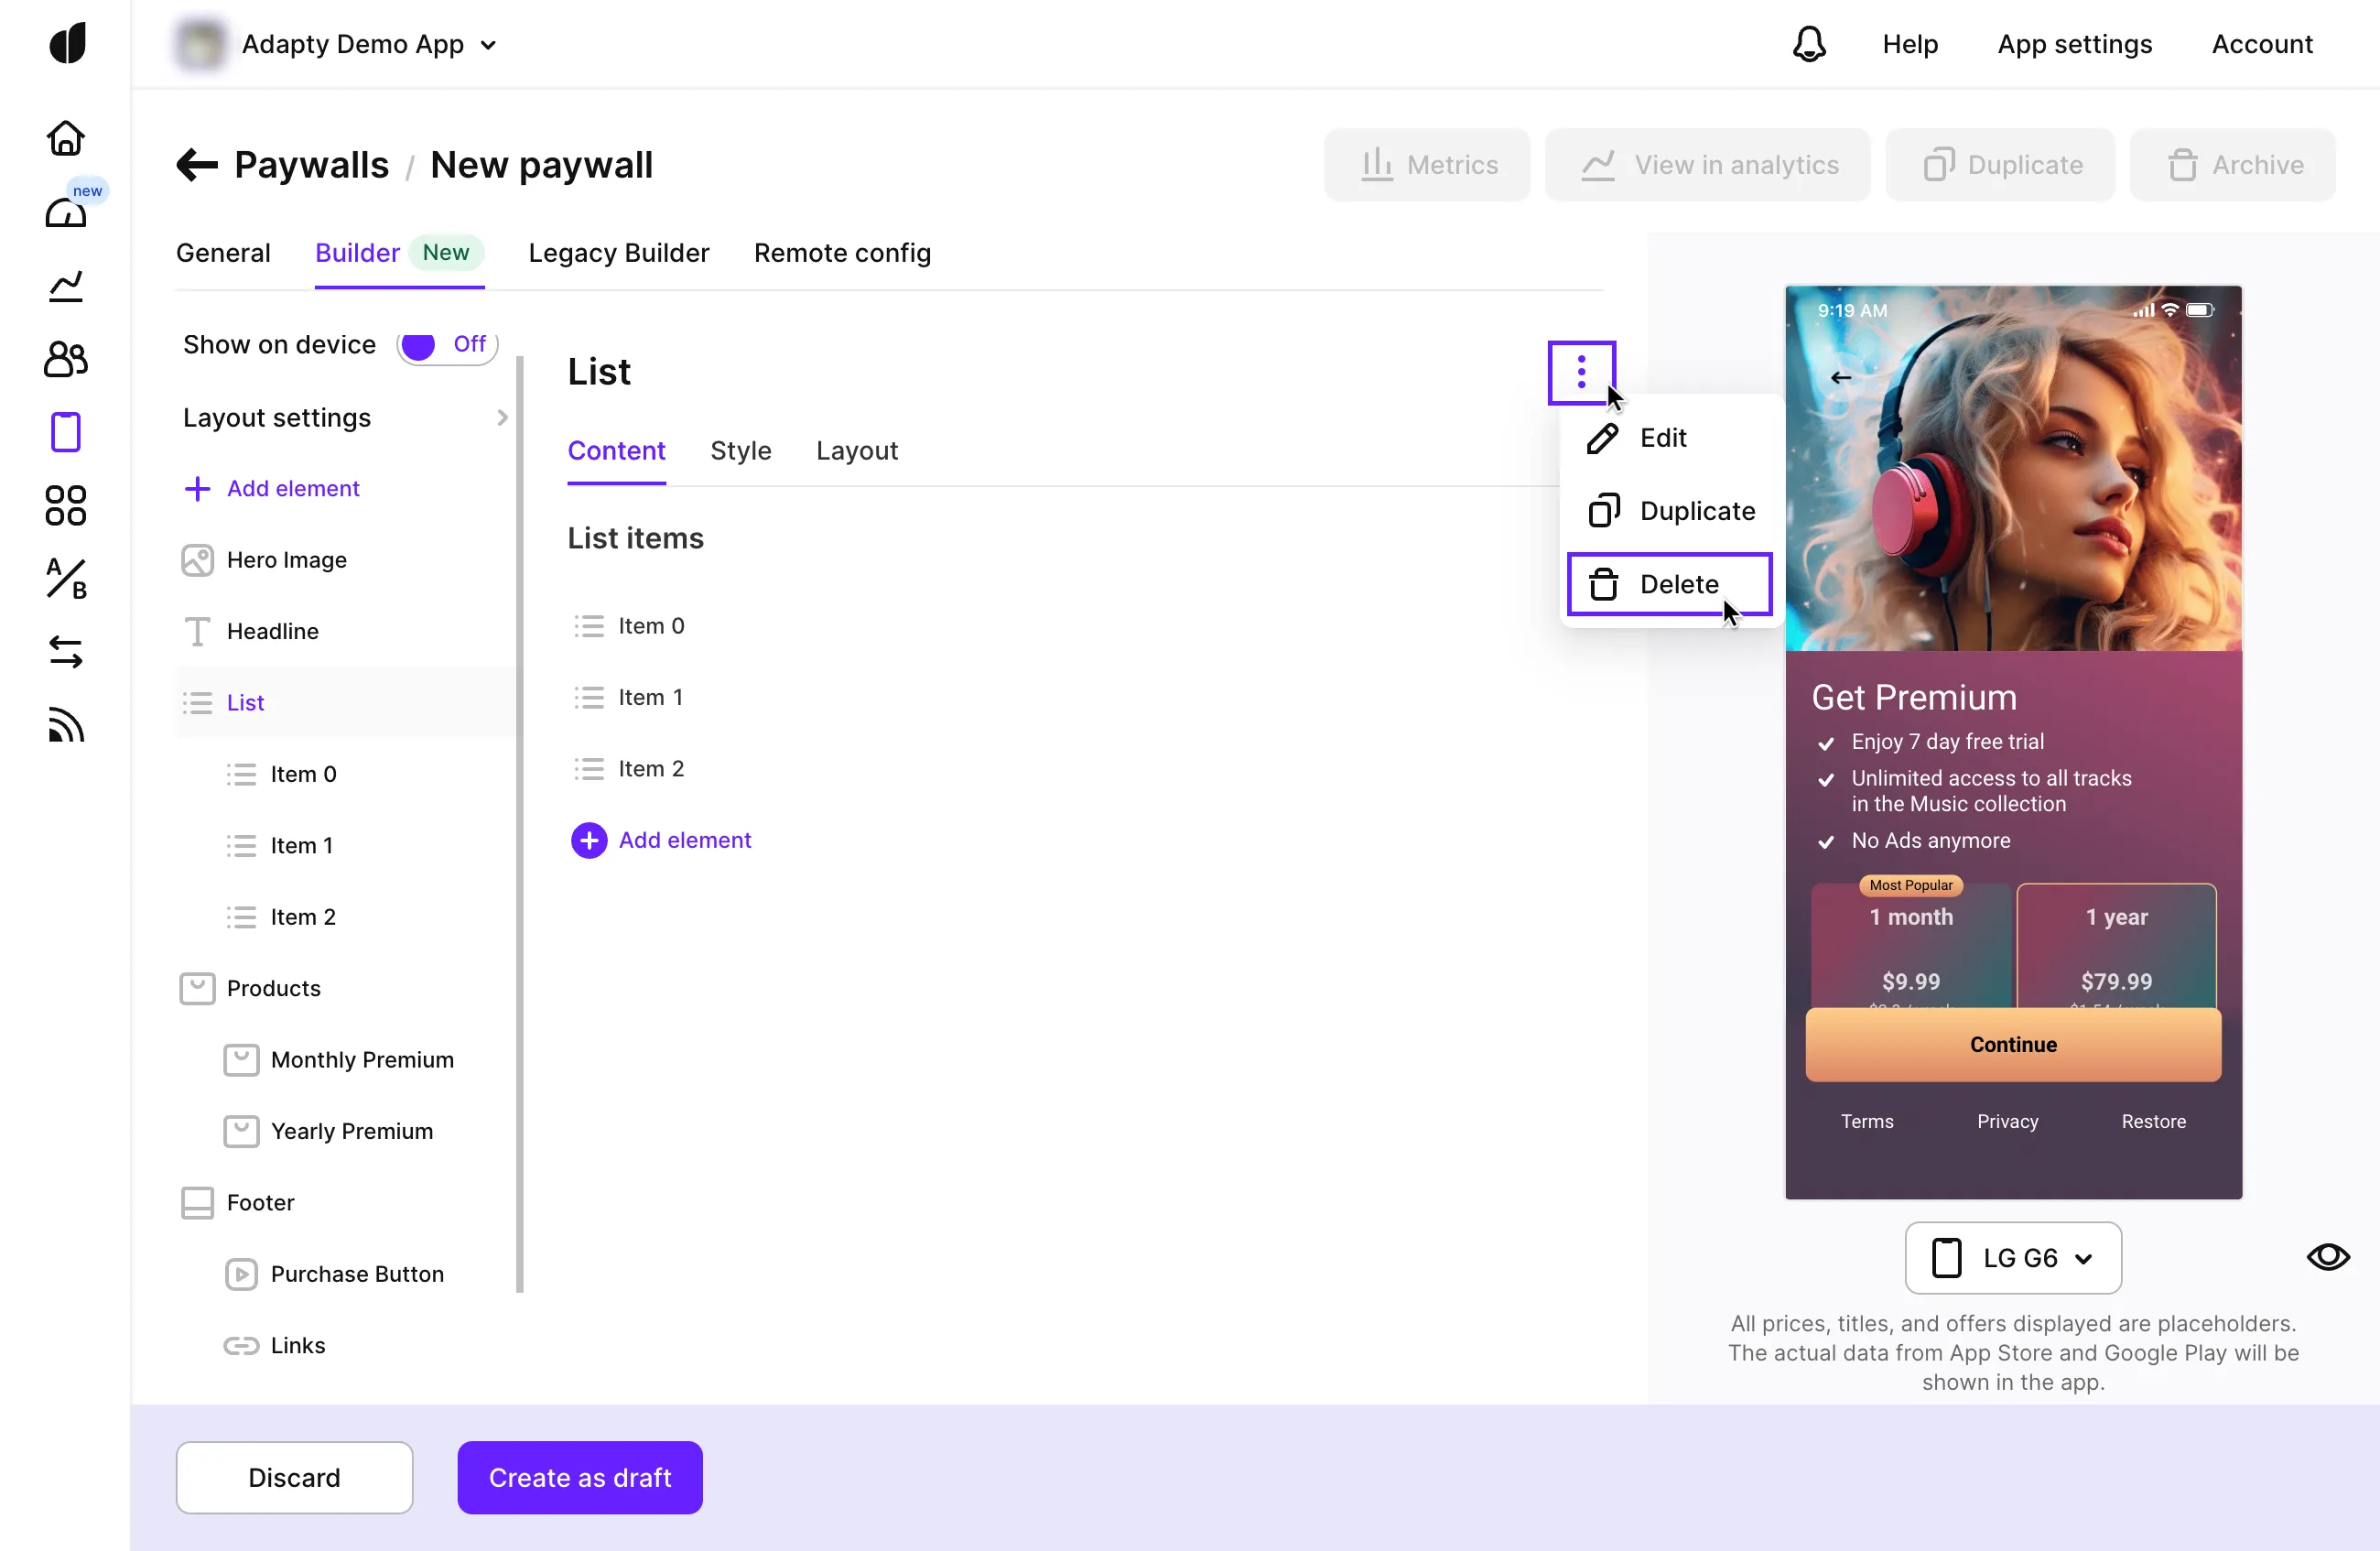Open the users/profiles sidebar icon
Image resolution: width=2380 pixels, height=1551 pixels.
pos(66,359)
